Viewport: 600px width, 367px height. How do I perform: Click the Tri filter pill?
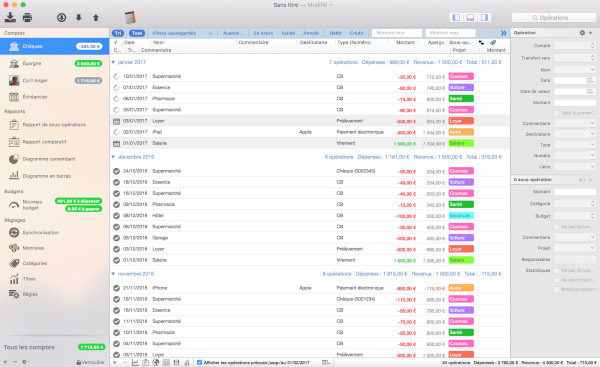(118, 33)
